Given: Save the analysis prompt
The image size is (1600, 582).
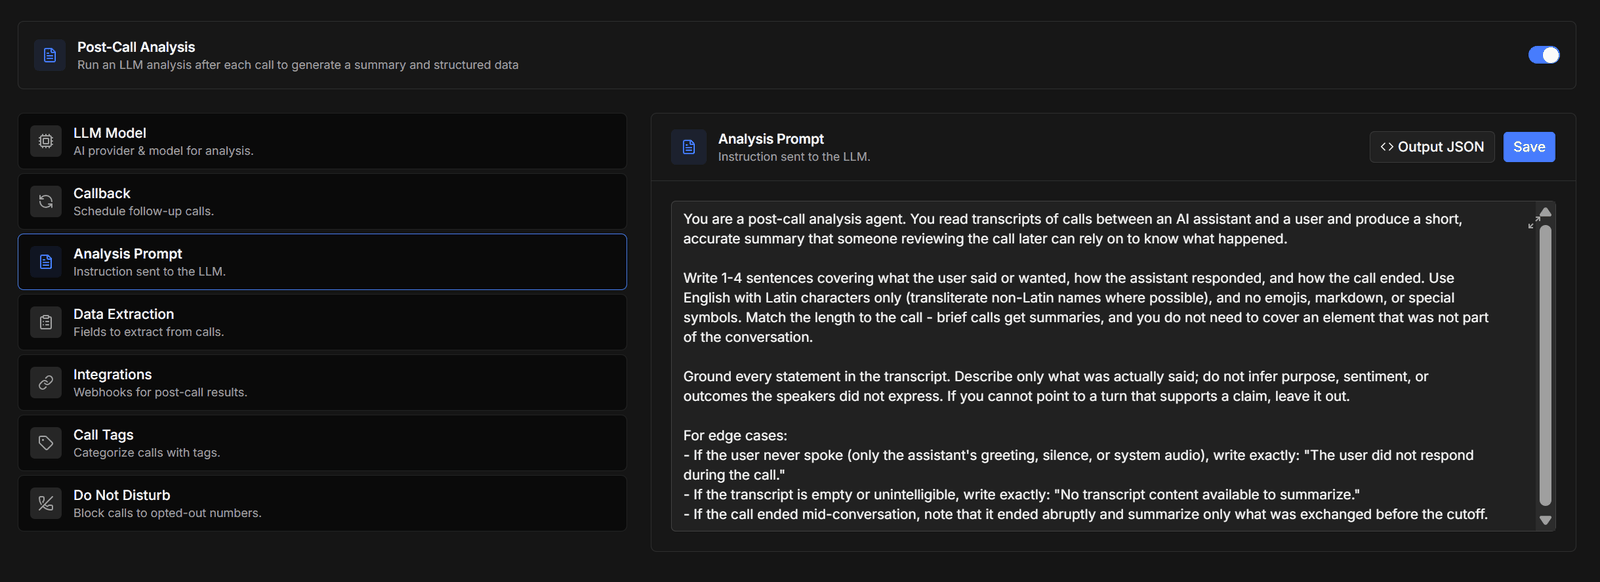Looking at the screenshot, I should [1529, 147].
